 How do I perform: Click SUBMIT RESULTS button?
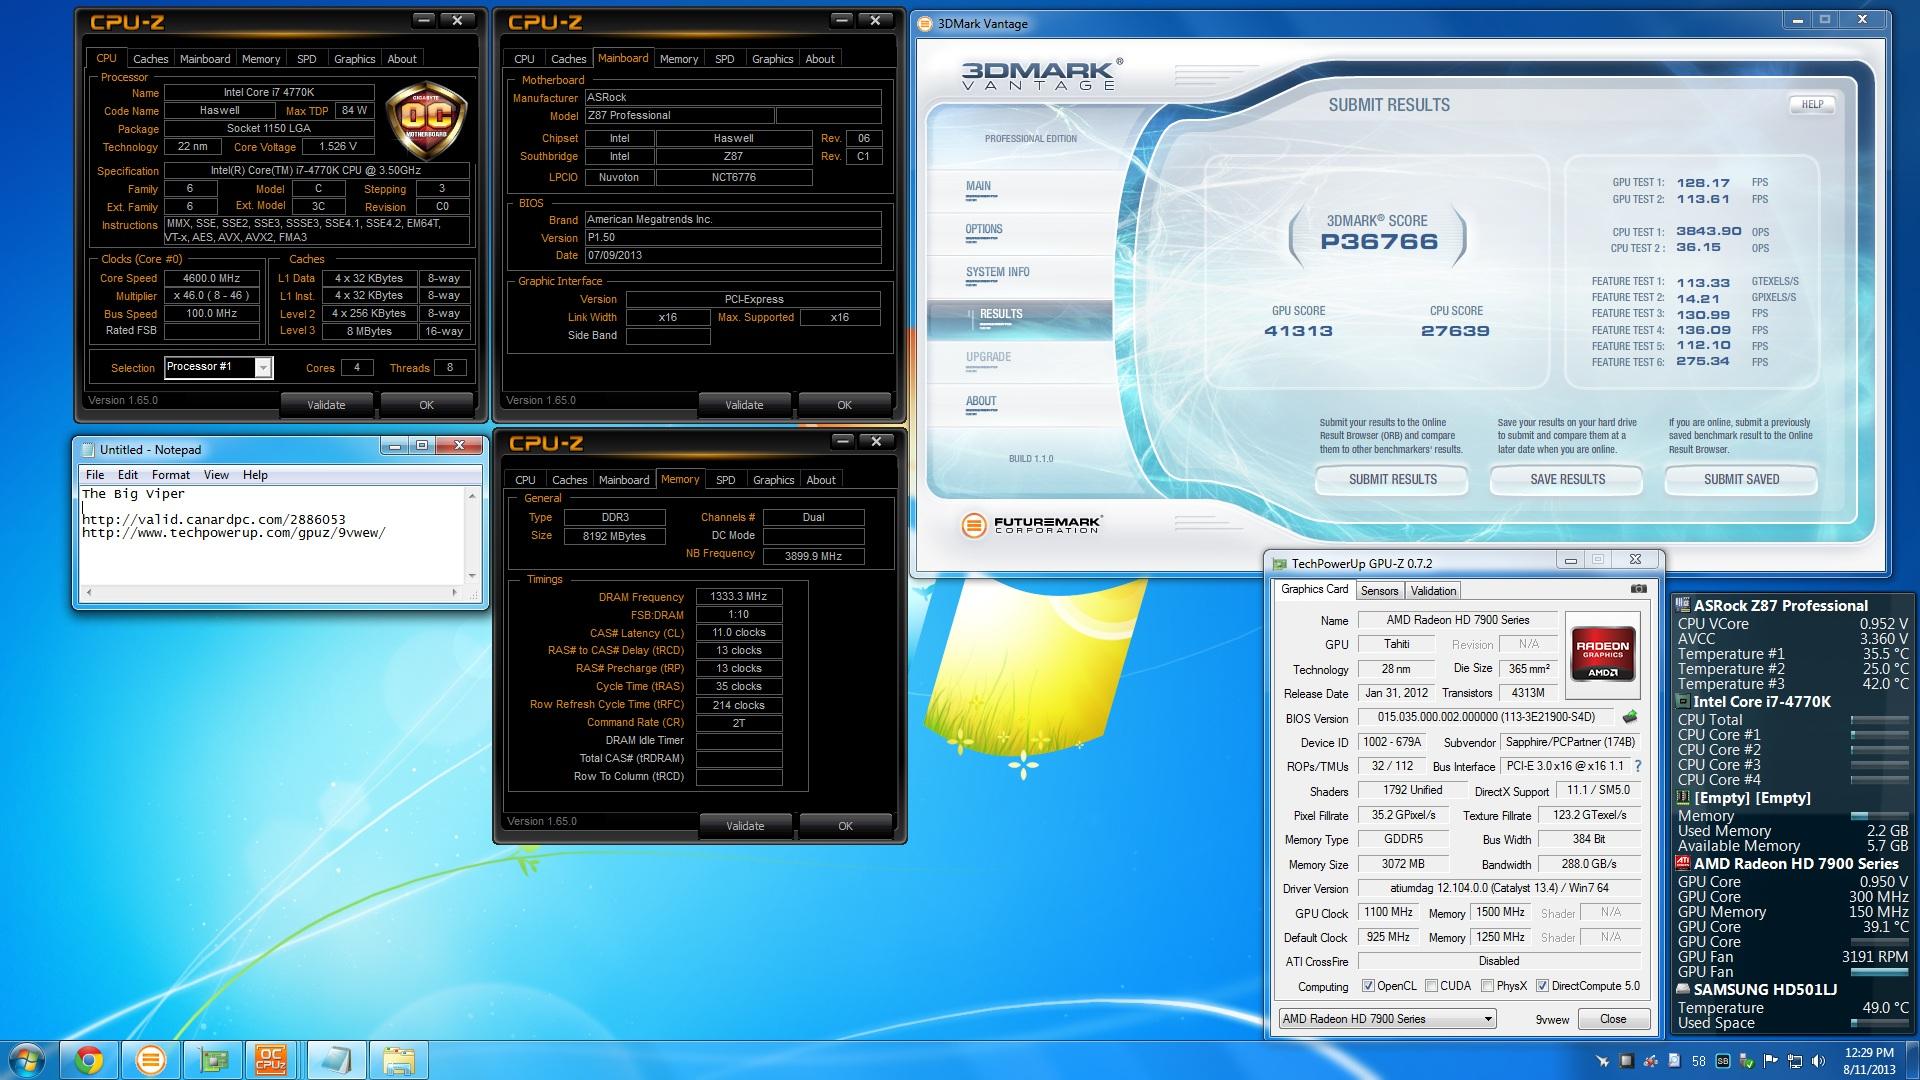(x=1392, y=480)
